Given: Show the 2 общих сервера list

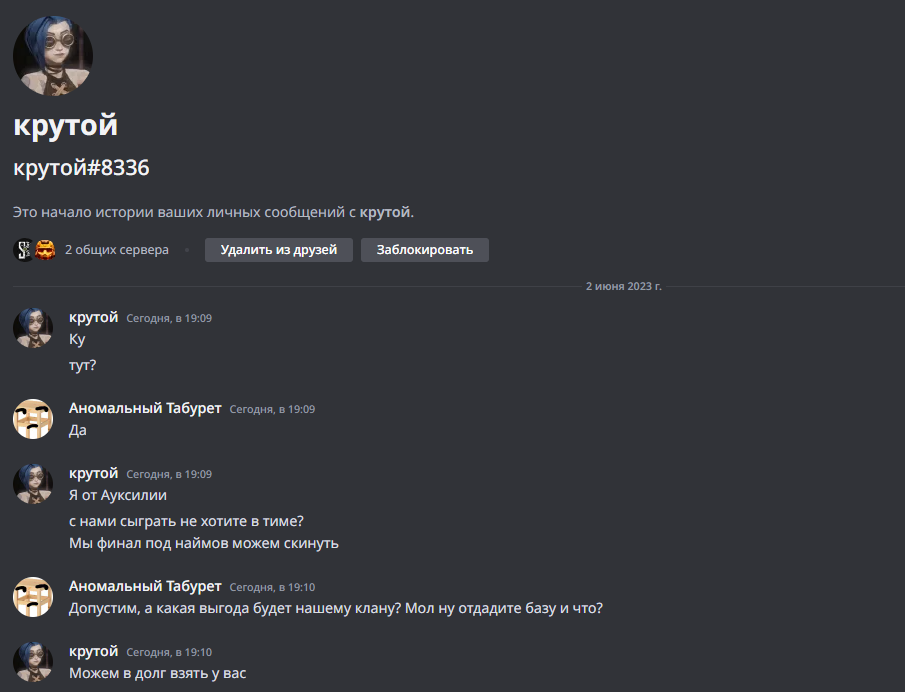Looking at the screenshot, I should (117, 250).
